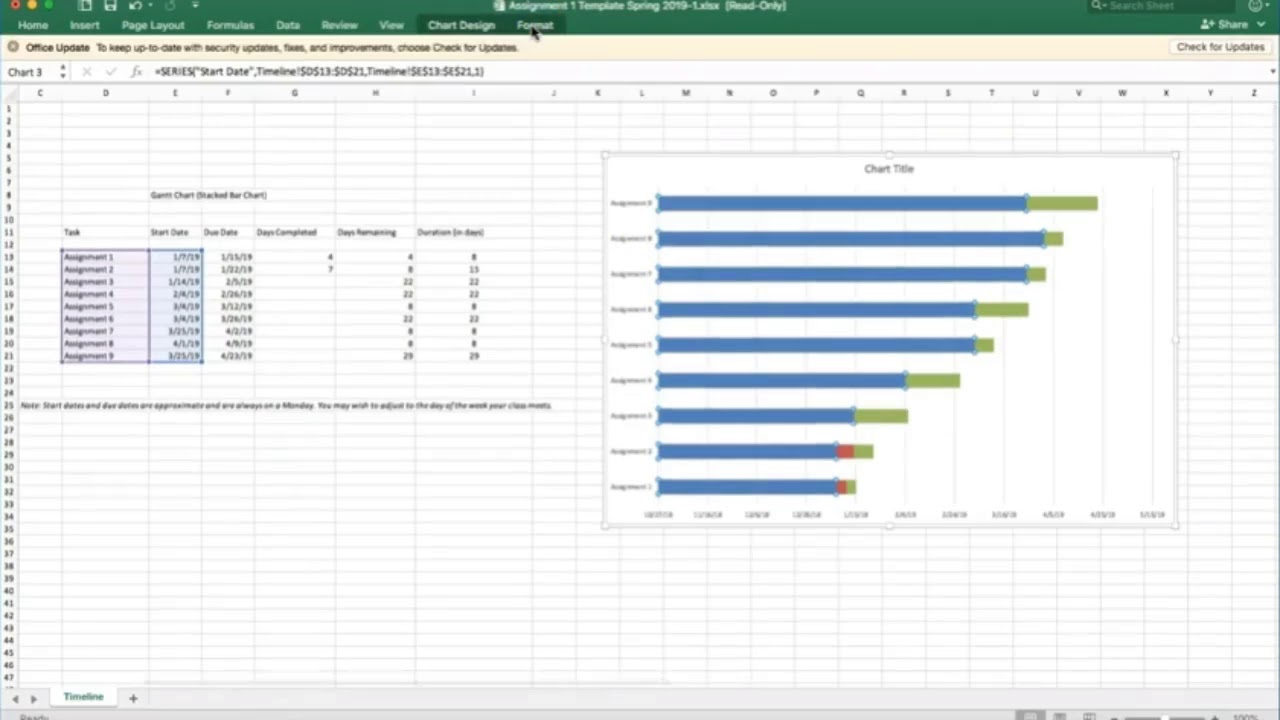1280x720 pixels.
Task: Open the View ribbon tab
Action: pyautogui.click(x=391, y=25)
